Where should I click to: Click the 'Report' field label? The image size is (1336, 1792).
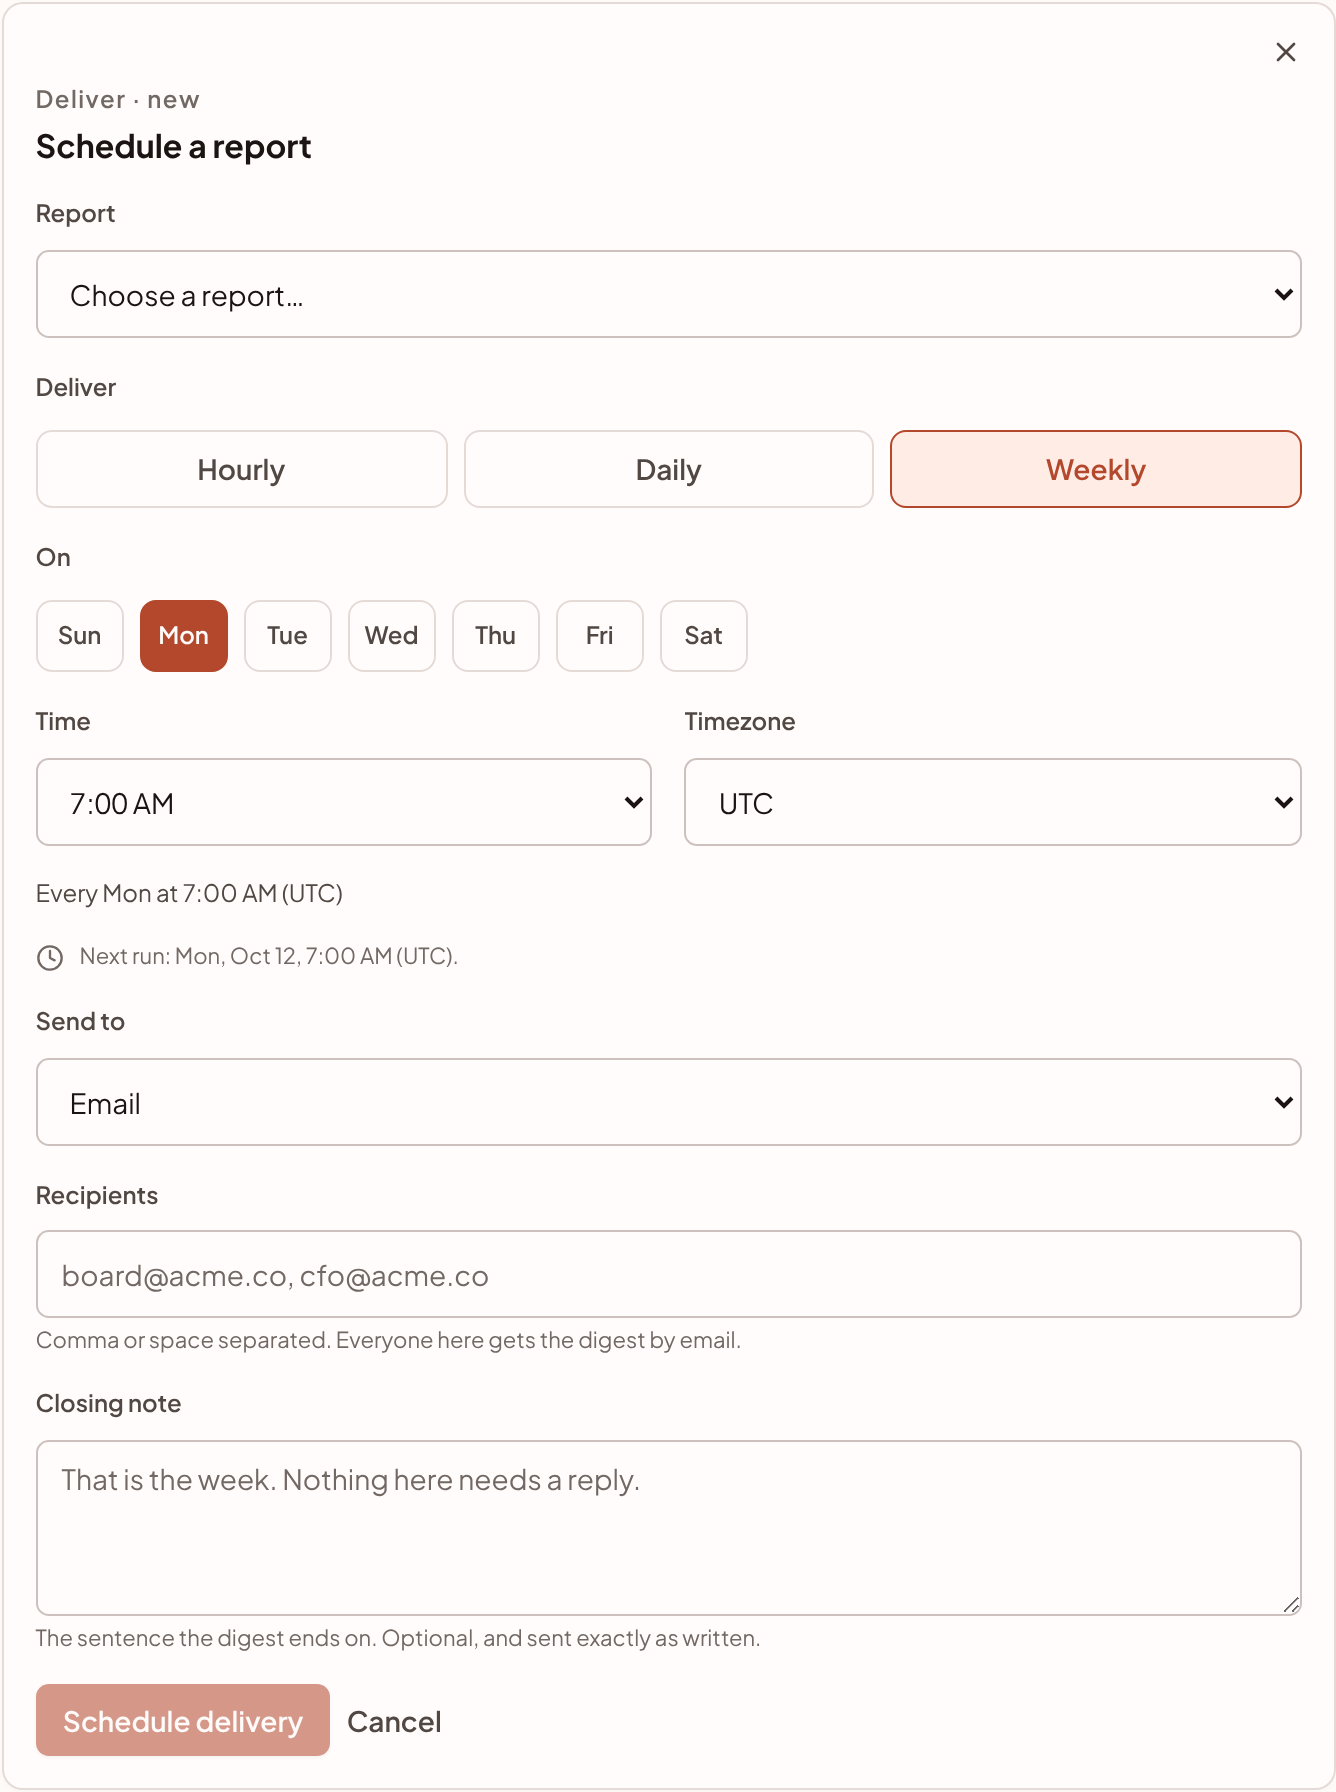pos(76,214)
